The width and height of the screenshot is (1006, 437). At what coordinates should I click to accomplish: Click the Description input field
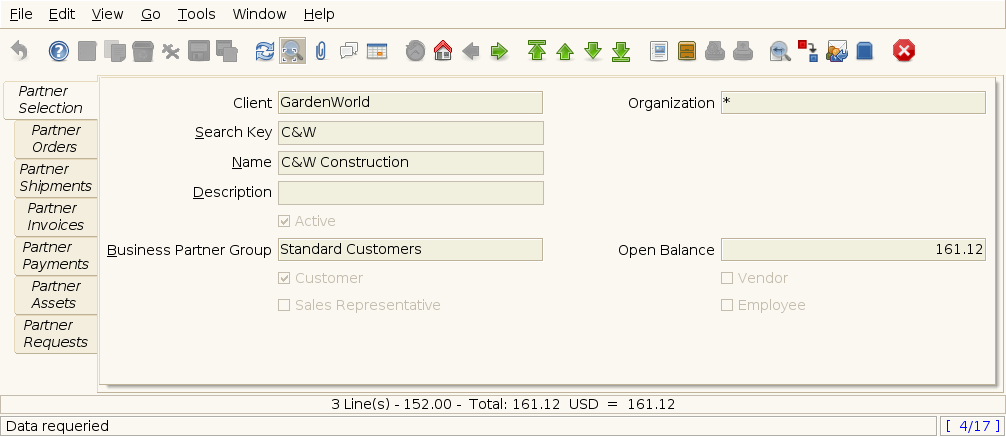coord(410,192)
